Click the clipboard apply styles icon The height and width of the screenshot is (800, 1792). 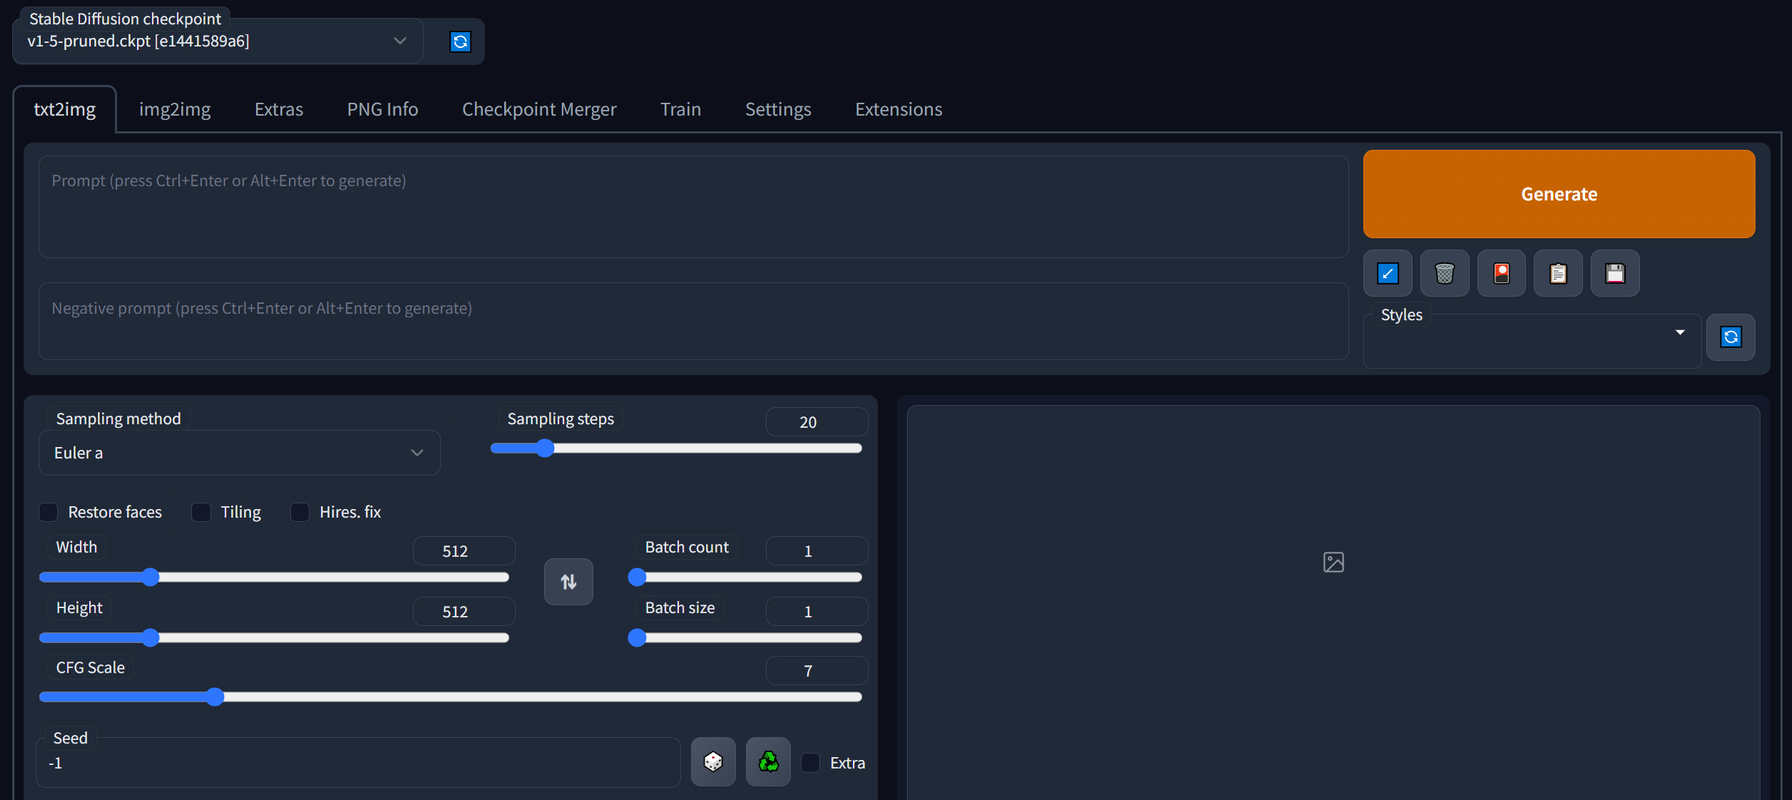click(1558, 273)
